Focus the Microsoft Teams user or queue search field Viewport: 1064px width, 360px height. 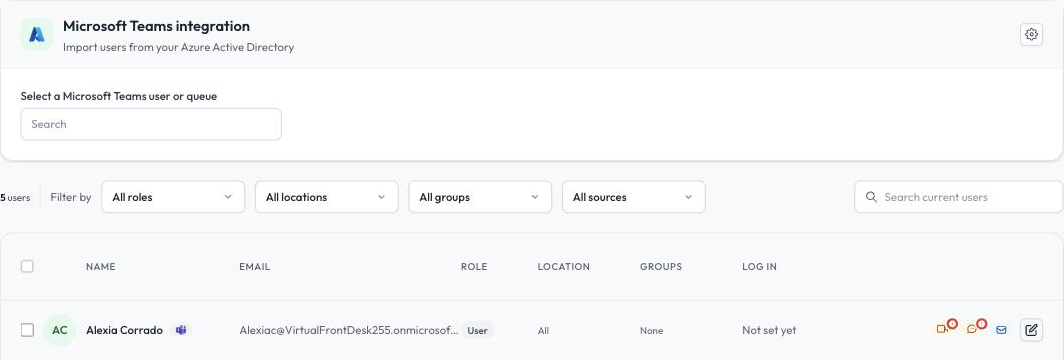(151, 124)
